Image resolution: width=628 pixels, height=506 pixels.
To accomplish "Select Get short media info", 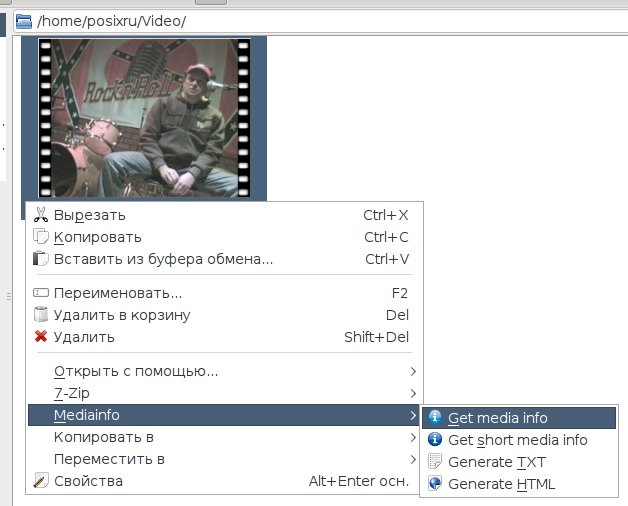I will click(x=519, y=440).
